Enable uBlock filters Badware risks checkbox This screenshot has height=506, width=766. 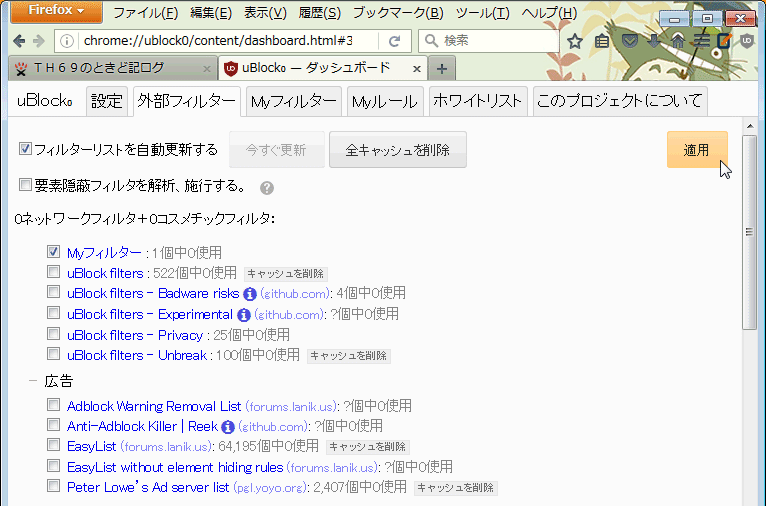click(53, 292)
